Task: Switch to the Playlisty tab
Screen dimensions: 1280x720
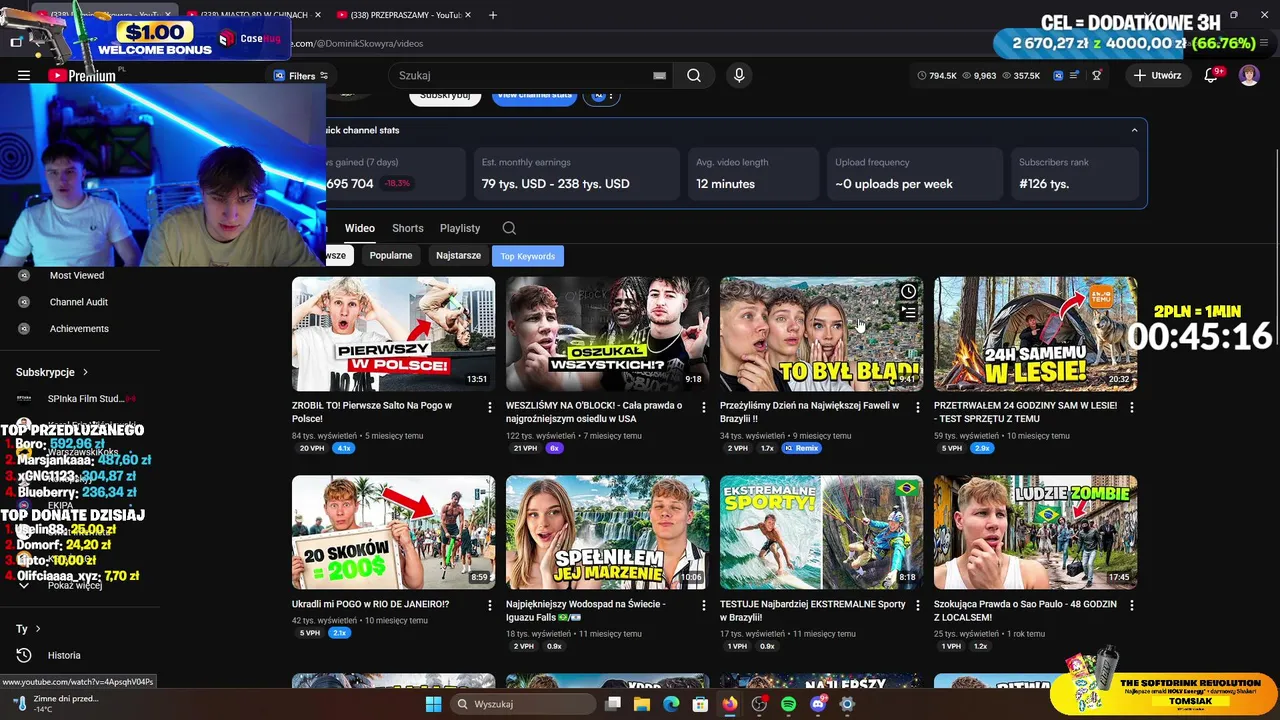Action: (x=460, y=228)
